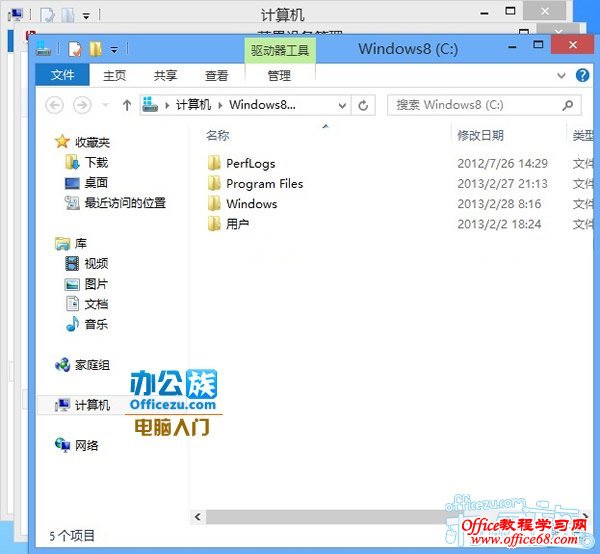Refresh the current folder
The height and width of the screenshot is (554, 600).
coord(363,105)
